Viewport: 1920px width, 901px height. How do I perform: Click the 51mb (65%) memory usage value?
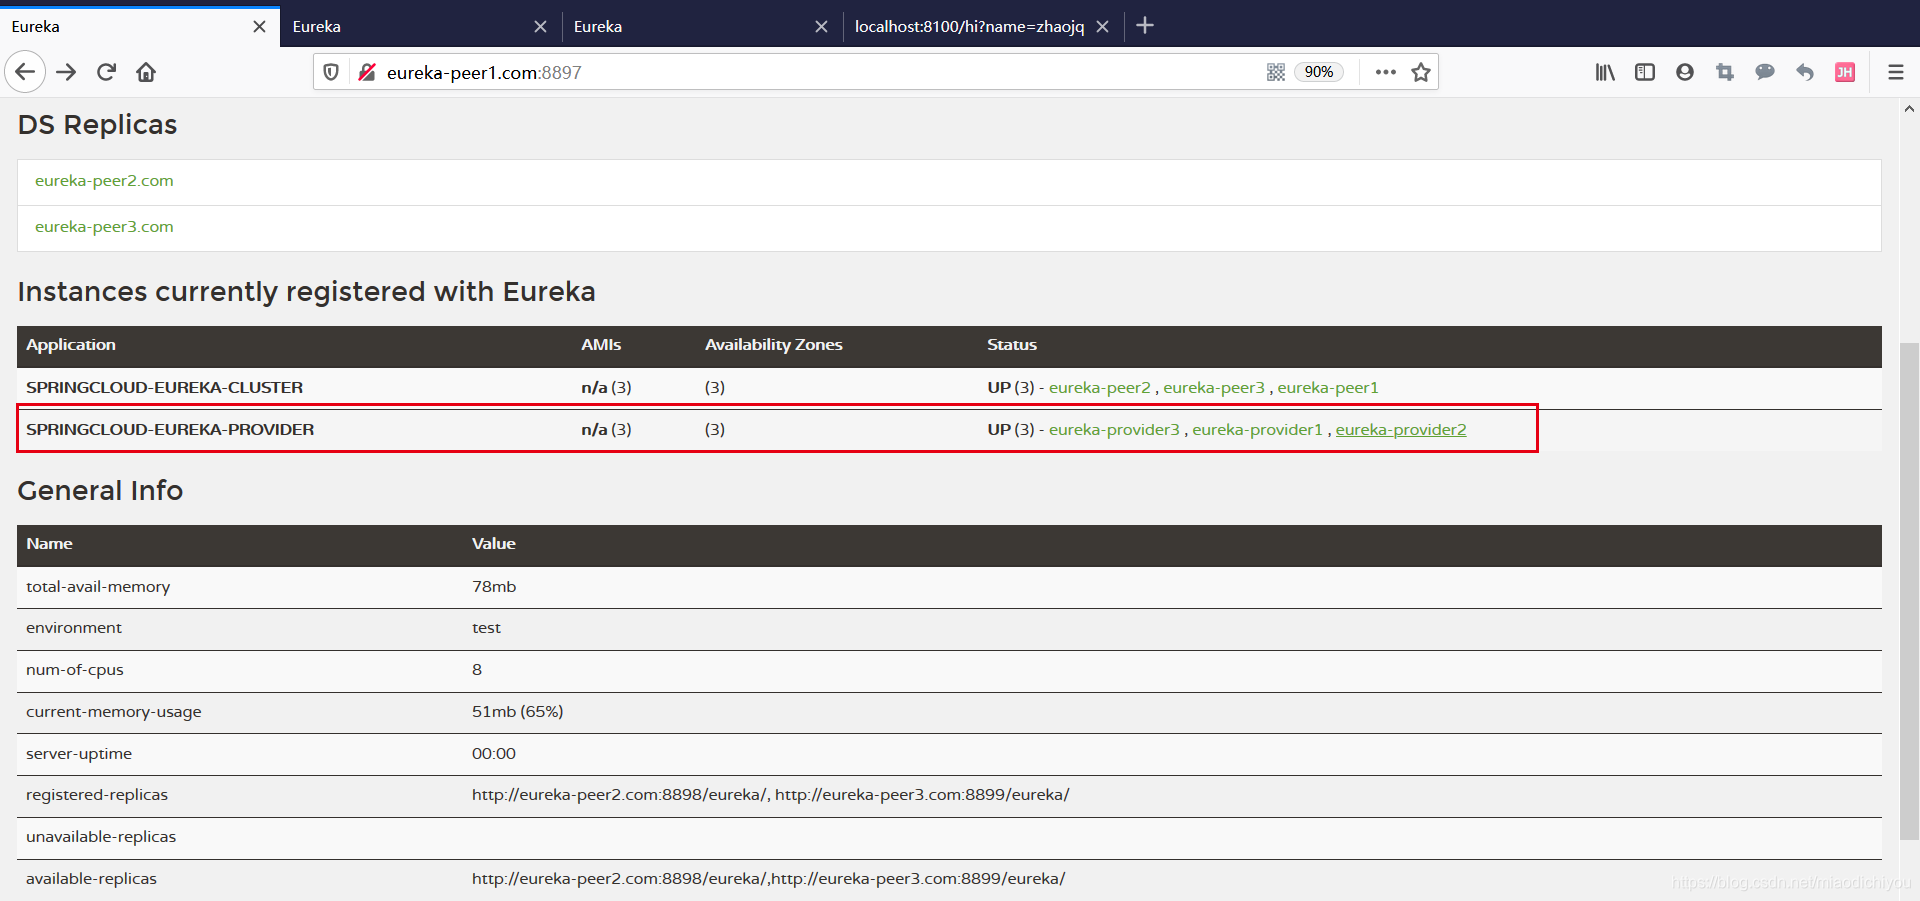pos(518,712)
